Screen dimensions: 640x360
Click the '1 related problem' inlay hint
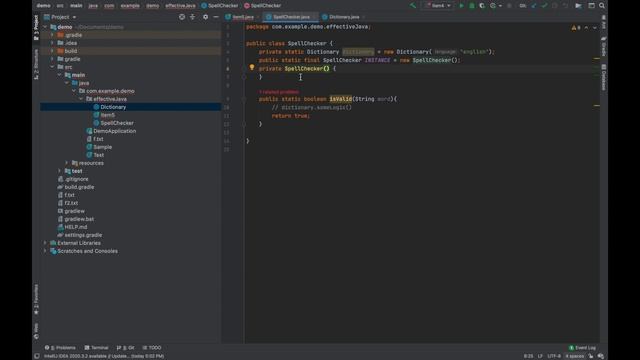point(279,92)
